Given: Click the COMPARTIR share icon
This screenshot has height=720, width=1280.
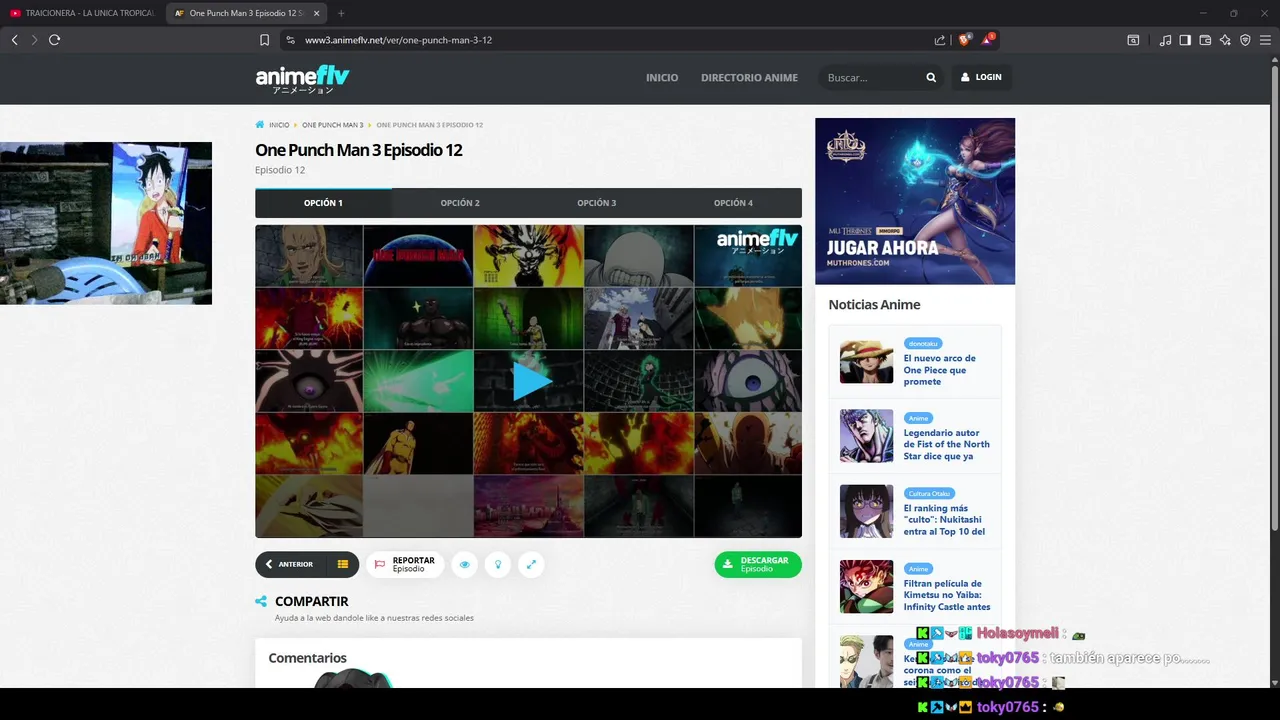Looking at the screenshot, I should click(x=261, y=602).
